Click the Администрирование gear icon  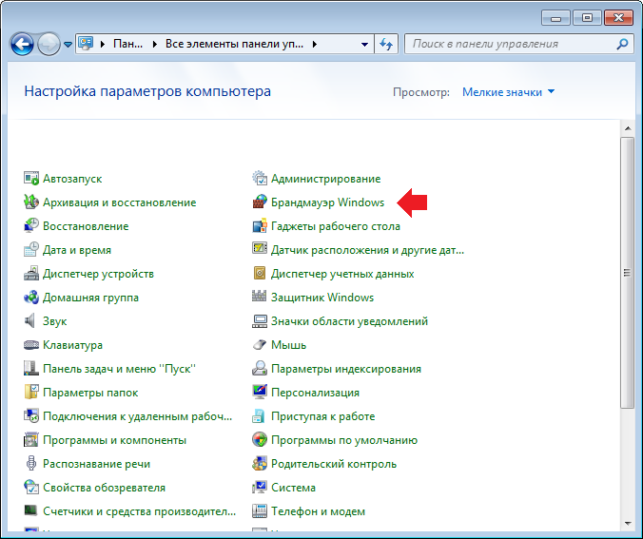(x=259, y=178)
